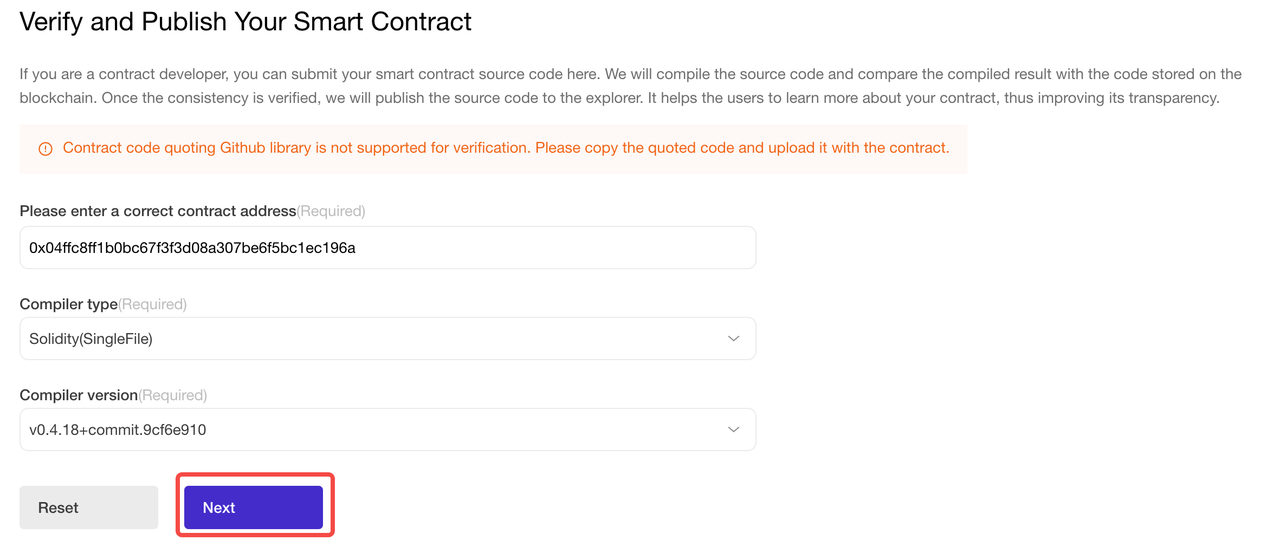The height and width of the screenshot is (560, 1280).
Task: Click the 'Compiler version' field label
Action: [x=79, y=395]
